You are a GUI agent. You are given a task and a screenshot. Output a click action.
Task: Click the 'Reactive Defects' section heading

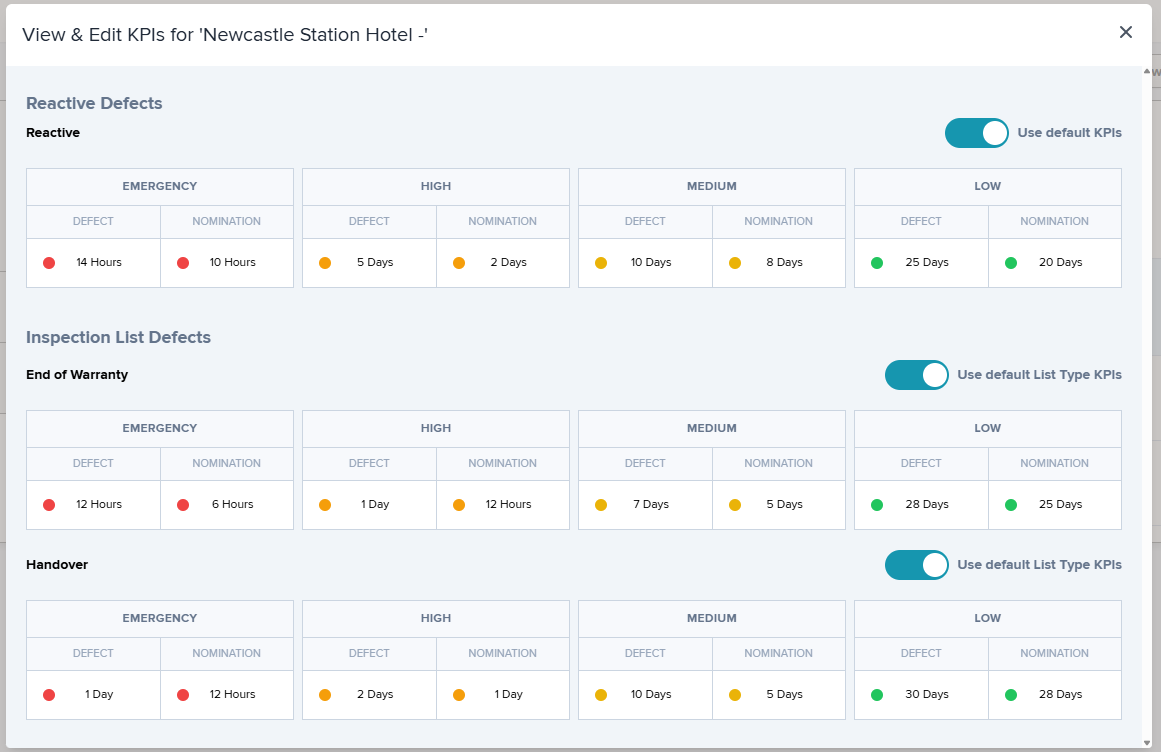(x=94, y=104)
